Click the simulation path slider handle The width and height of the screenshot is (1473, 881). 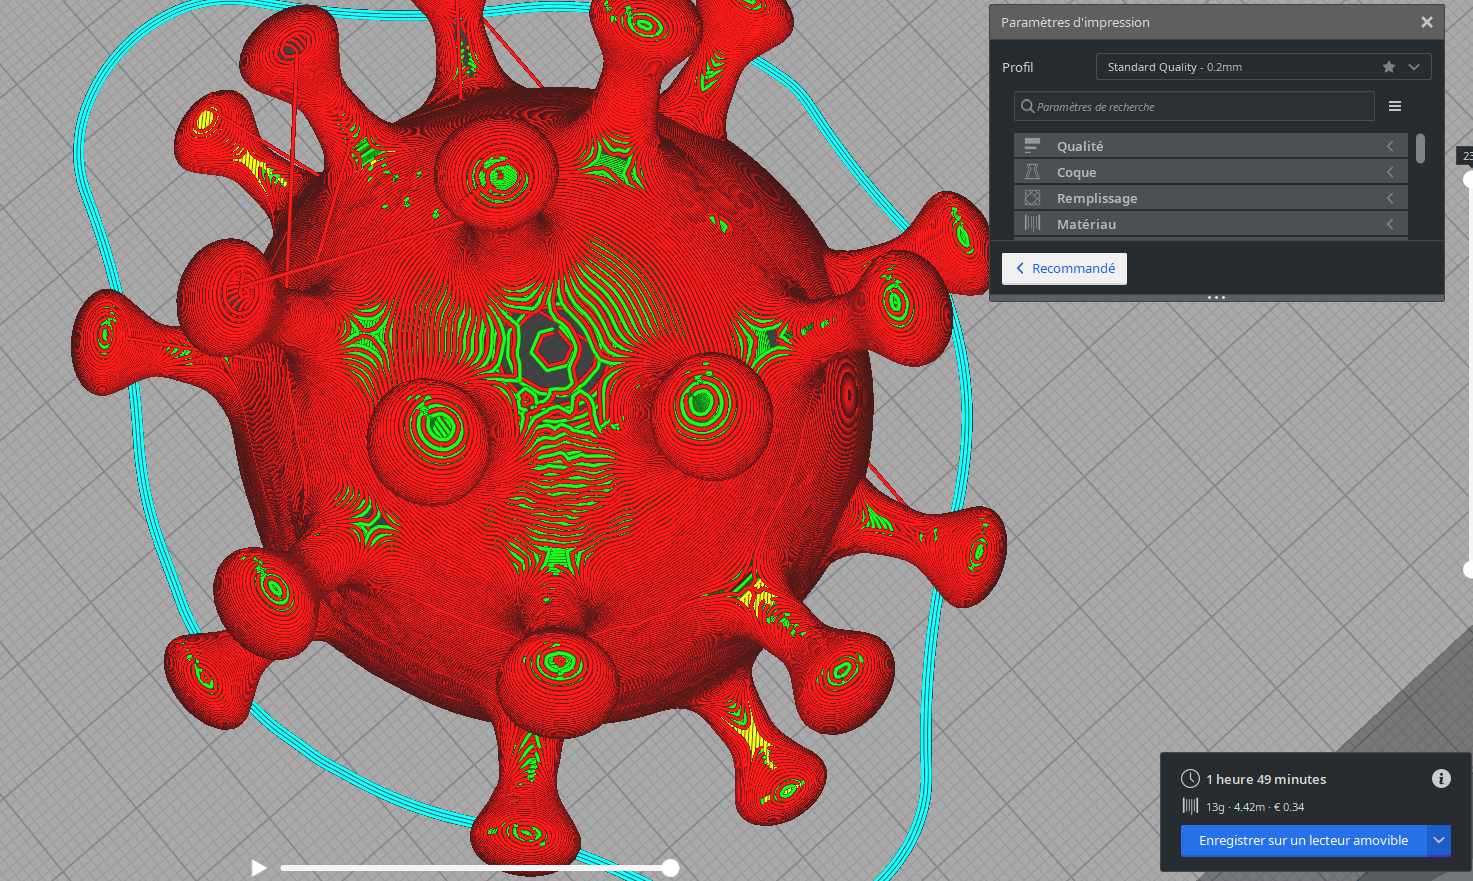pyautogui.click(x=671, y=868)
